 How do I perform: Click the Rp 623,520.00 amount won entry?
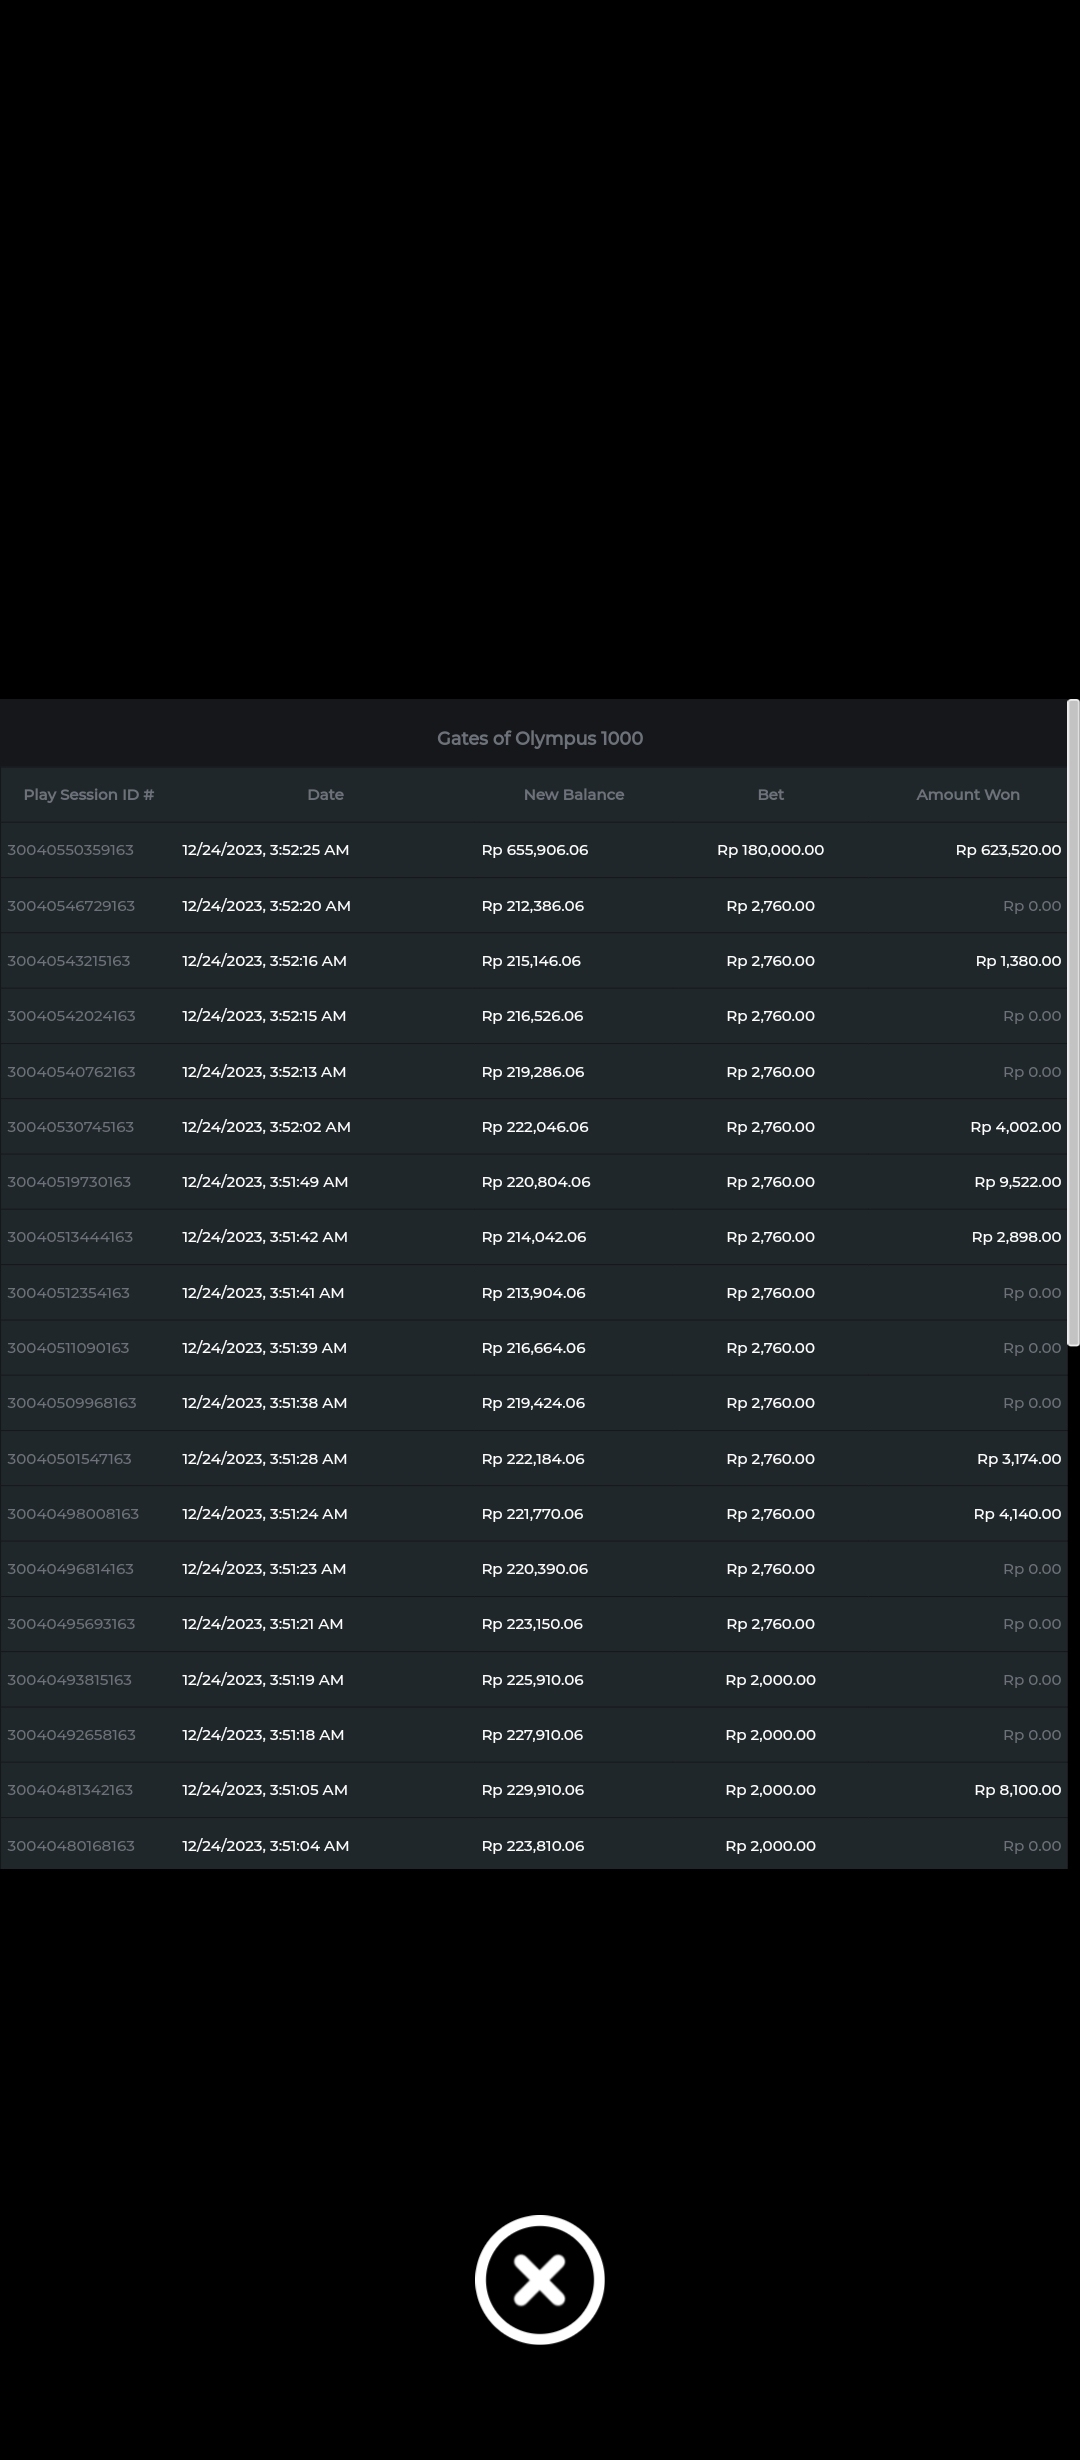pos(1007,850)
